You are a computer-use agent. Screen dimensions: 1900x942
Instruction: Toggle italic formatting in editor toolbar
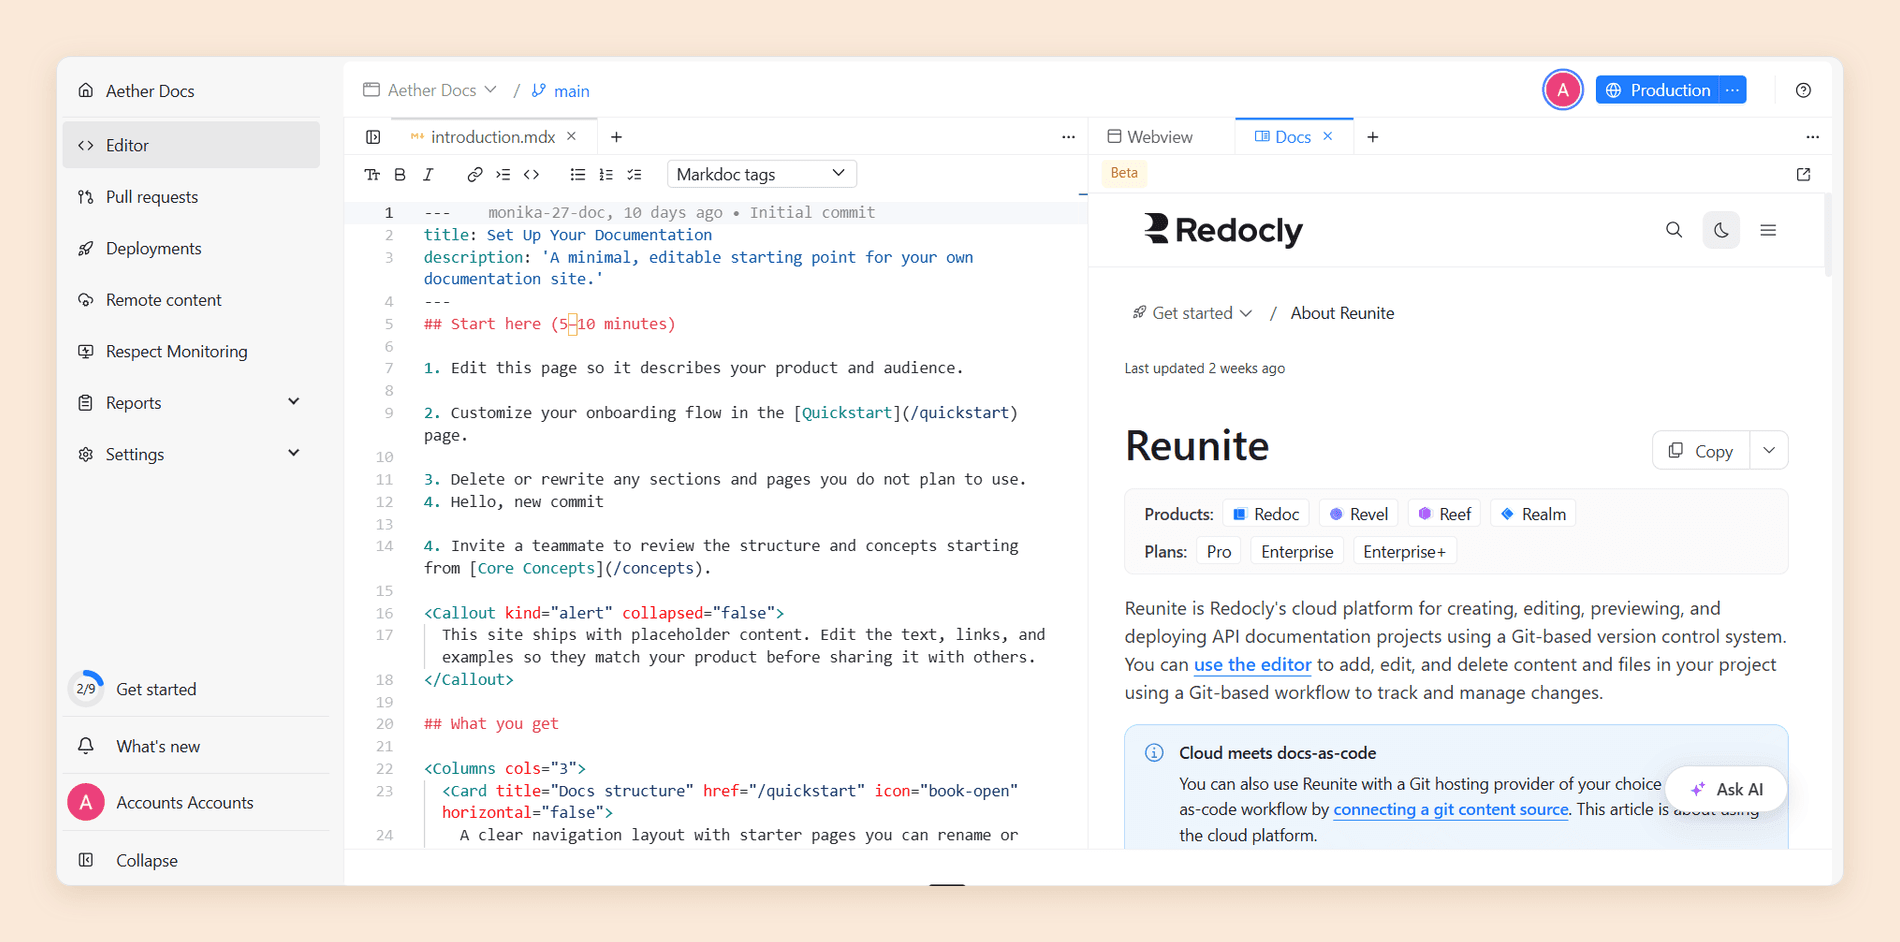click(429, 174)
